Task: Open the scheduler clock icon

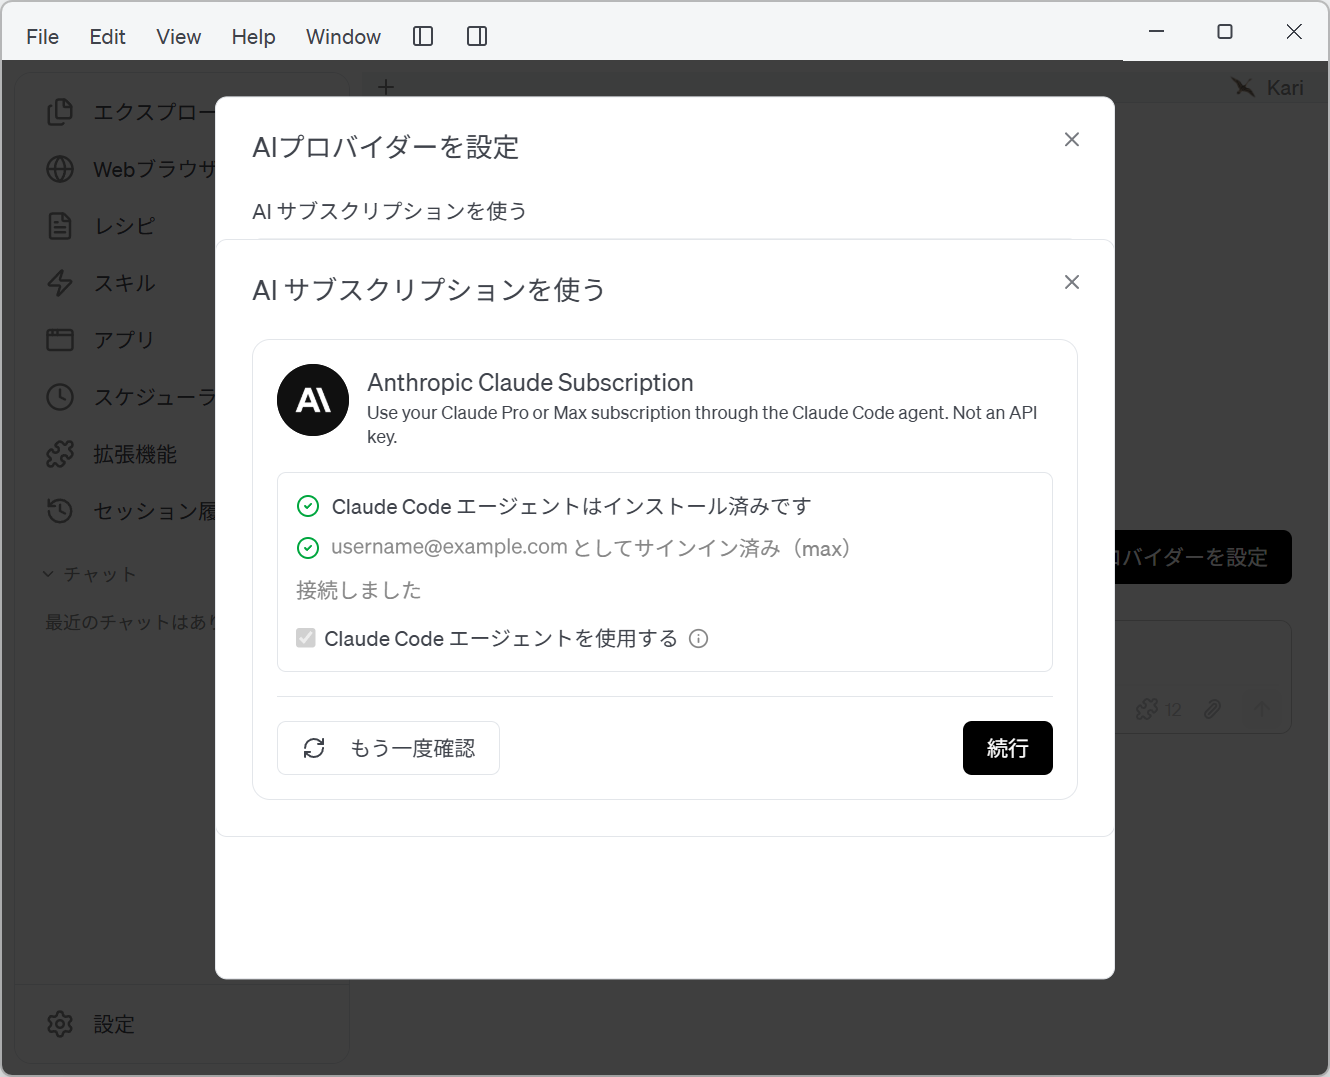Action: pos(60,397)
